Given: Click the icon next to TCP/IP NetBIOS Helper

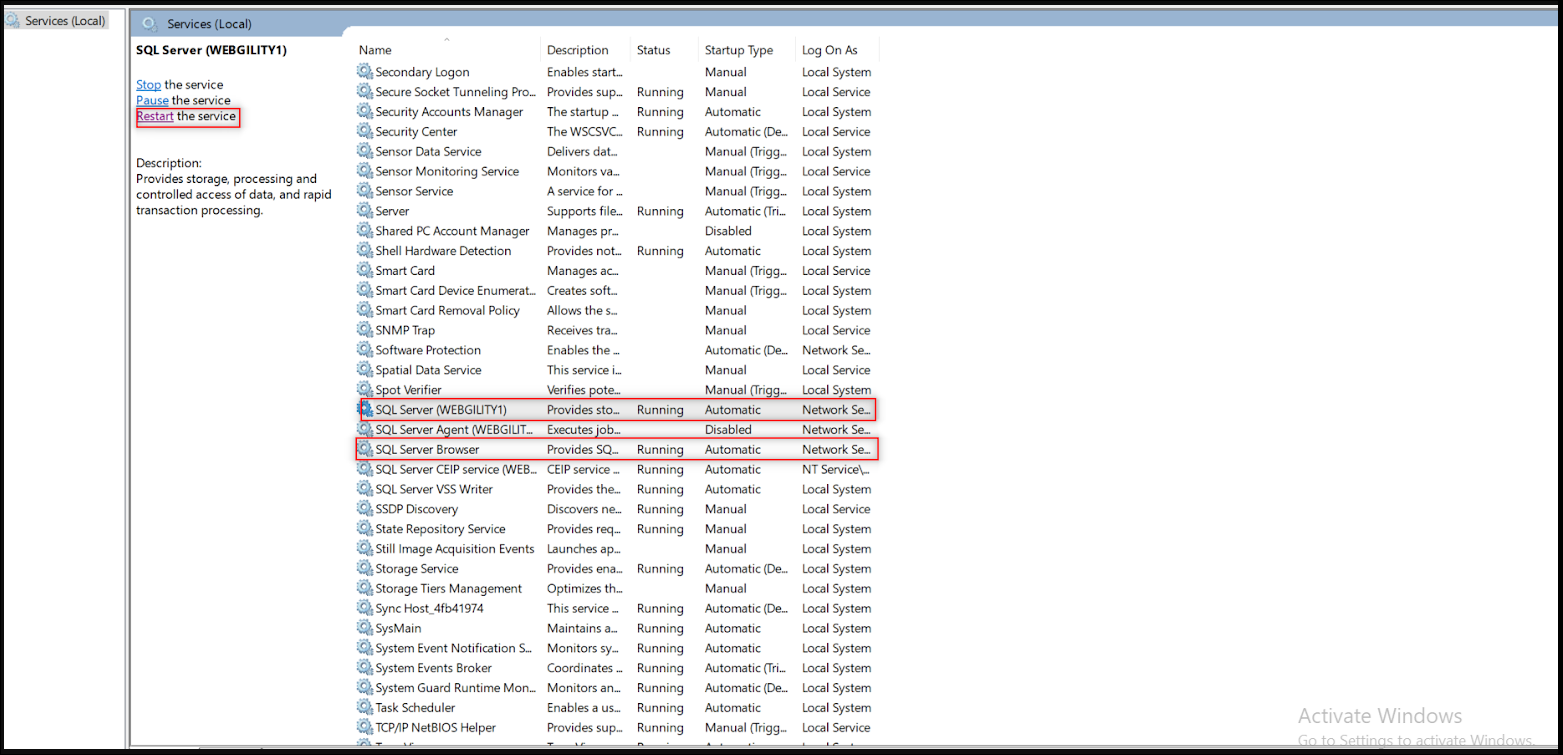Looking at the screenshot, I should (x=365, y=727).
